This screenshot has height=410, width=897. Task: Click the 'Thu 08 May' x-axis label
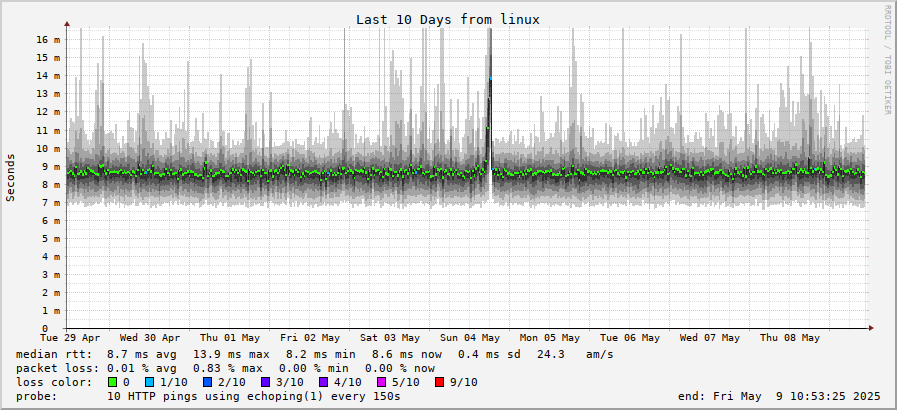coord(790,338)
